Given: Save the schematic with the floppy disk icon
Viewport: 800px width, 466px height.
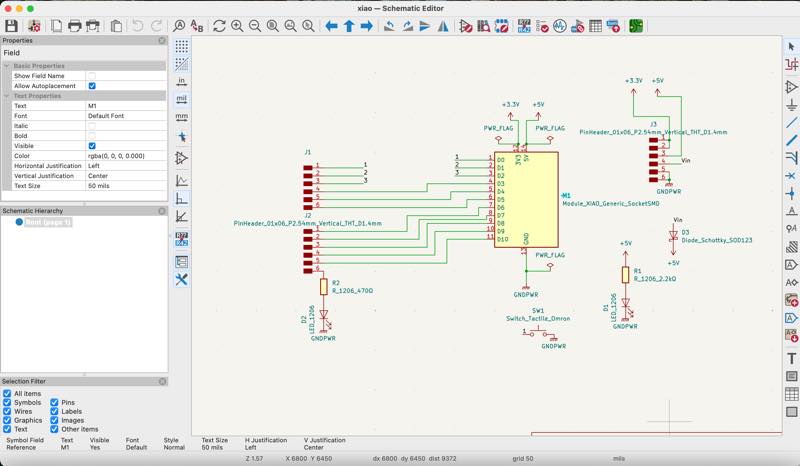Looking at the screenshot, I should (x=11, y=26).
